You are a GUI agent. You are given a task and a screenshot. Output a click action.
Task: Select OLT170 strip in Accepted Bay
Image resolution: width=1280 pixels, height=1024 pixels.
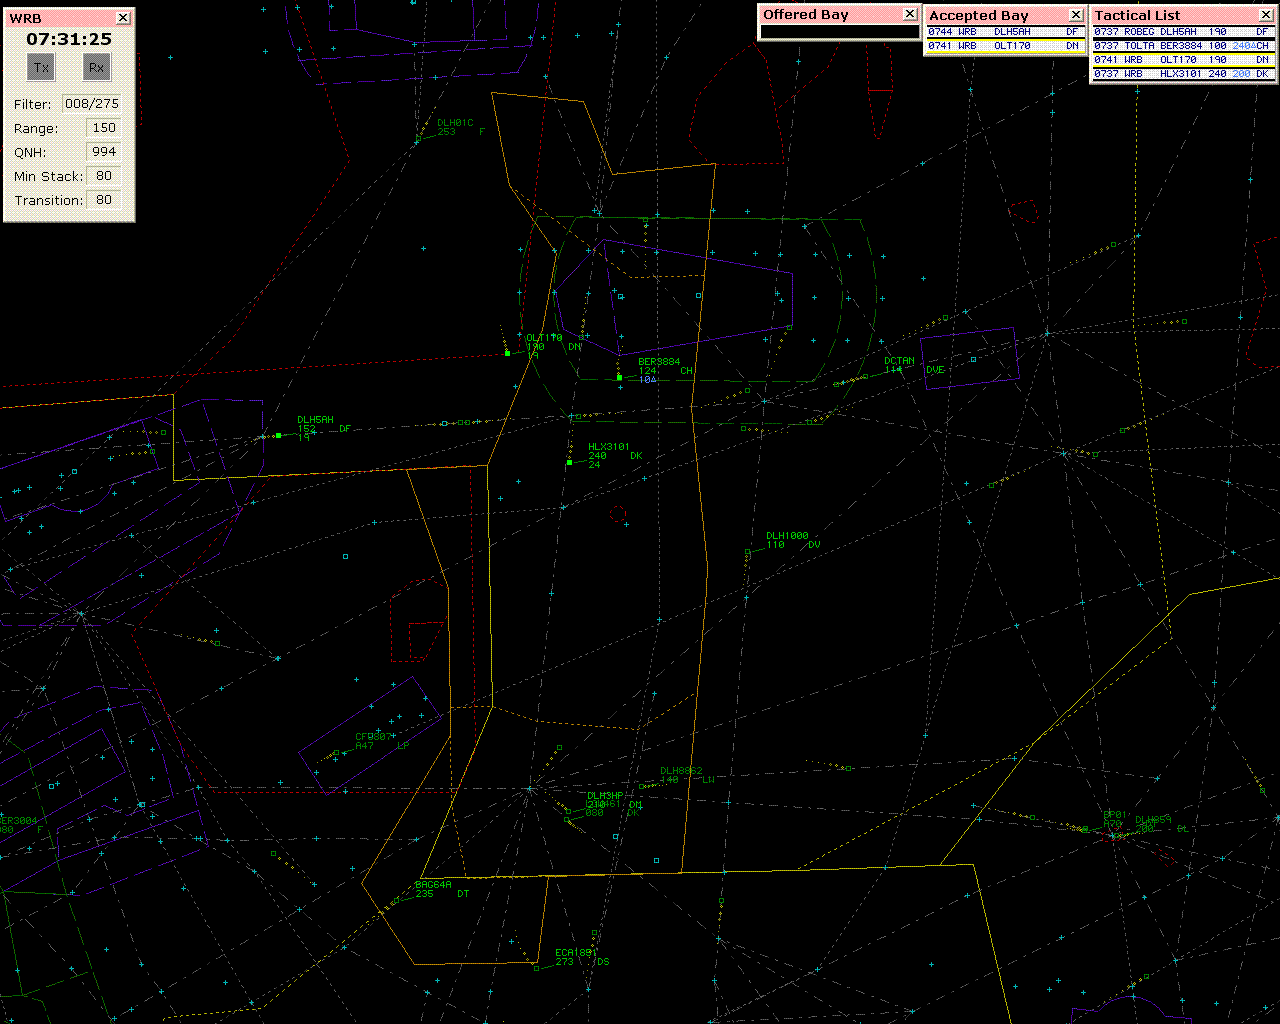[x=1004, y=46]
